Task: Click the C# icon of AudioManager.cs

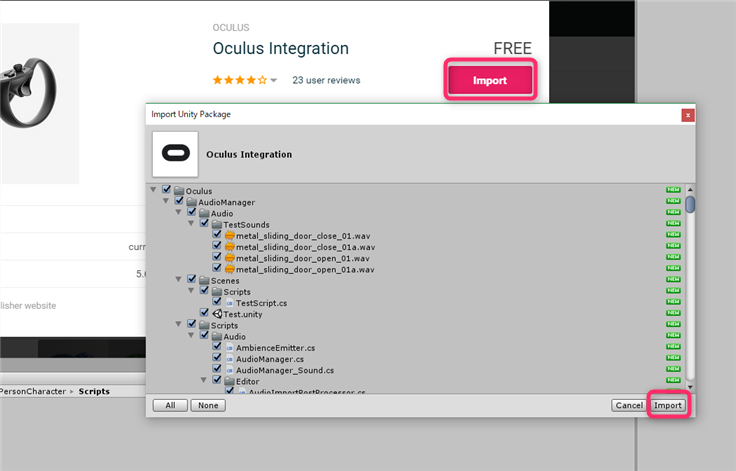Action: point(230,359)
